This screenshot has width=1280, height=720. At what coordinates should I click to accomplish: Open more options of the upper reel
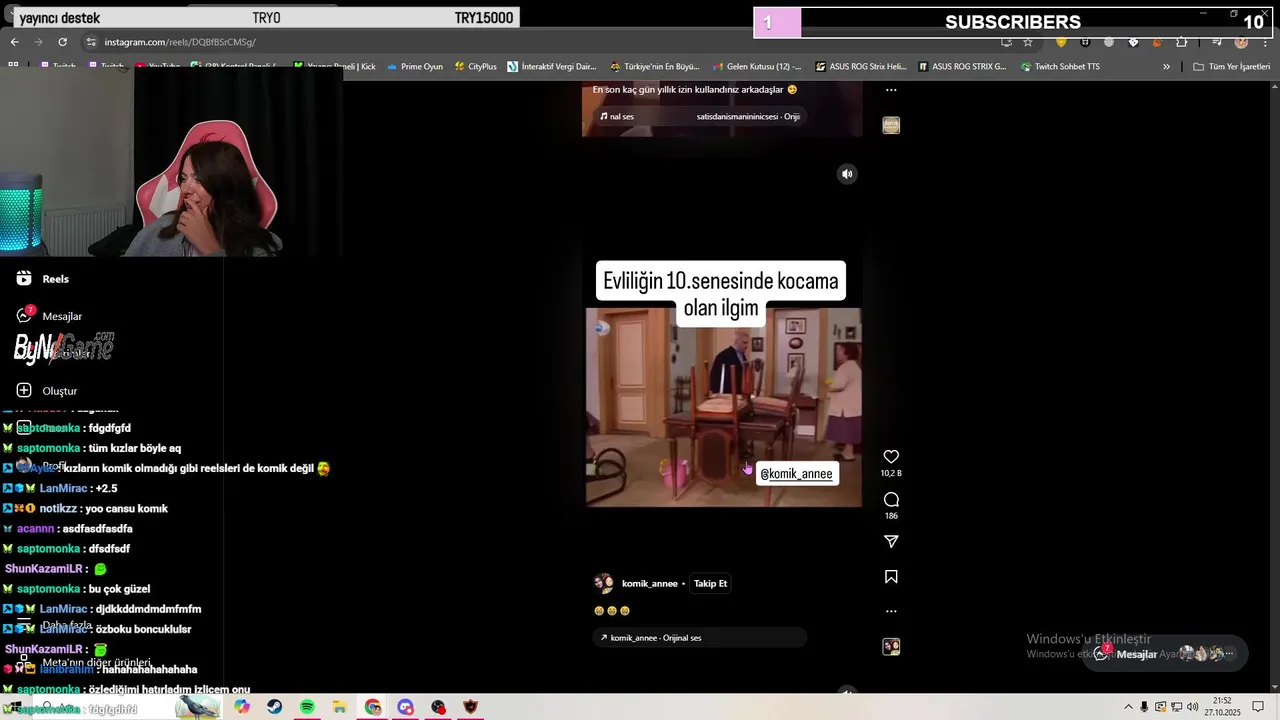(891, 90)
